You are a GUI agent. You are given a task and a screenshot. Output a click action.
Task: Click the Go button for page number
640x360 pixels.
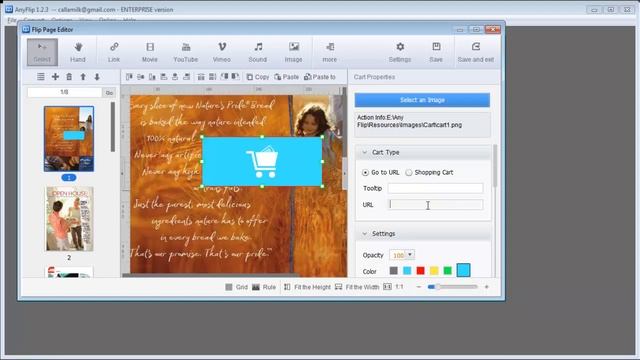[109, 93]
